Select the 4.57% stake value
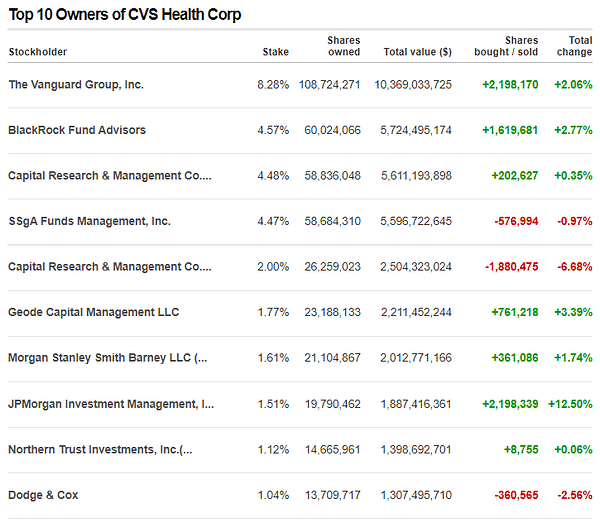This screenshot has width=600, height=532. [273, 130]
